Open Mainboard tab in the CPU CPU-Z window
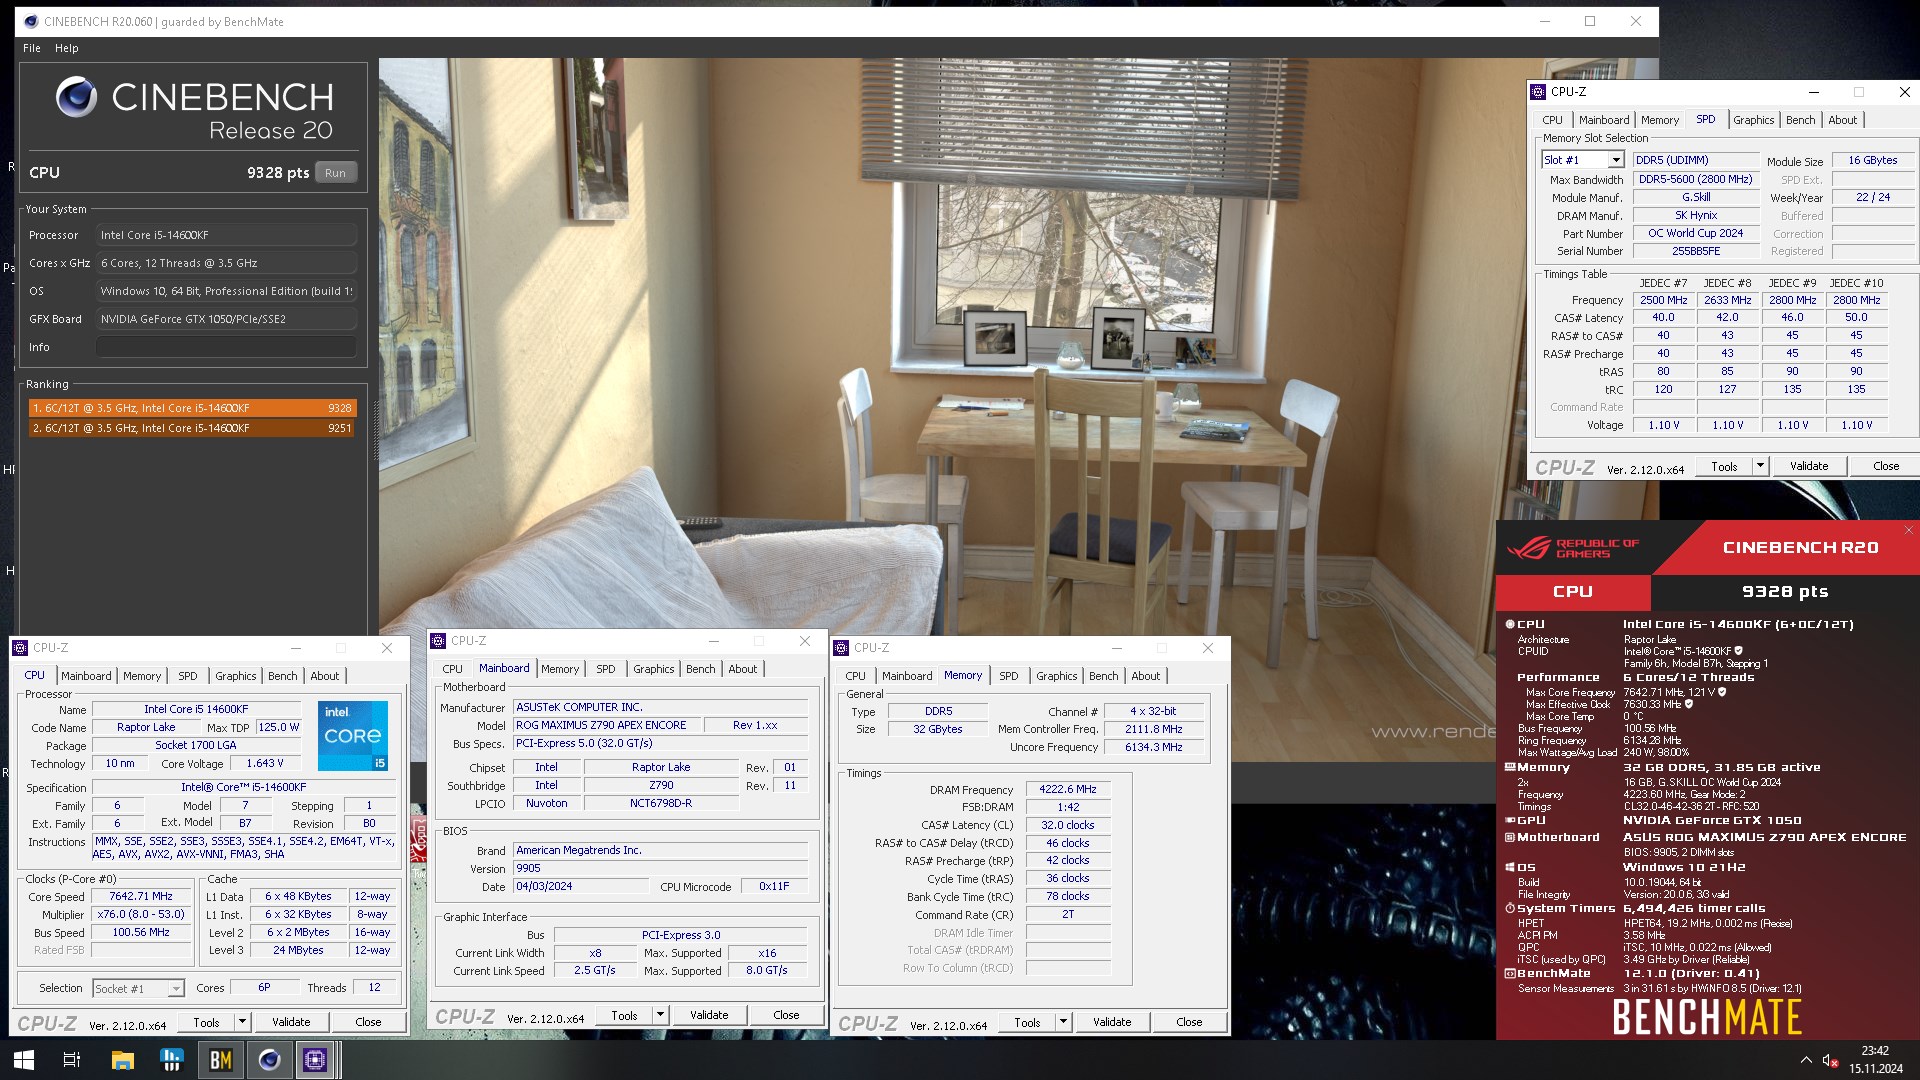This screenshot has height=1080, width=1920. coord(86,676)
